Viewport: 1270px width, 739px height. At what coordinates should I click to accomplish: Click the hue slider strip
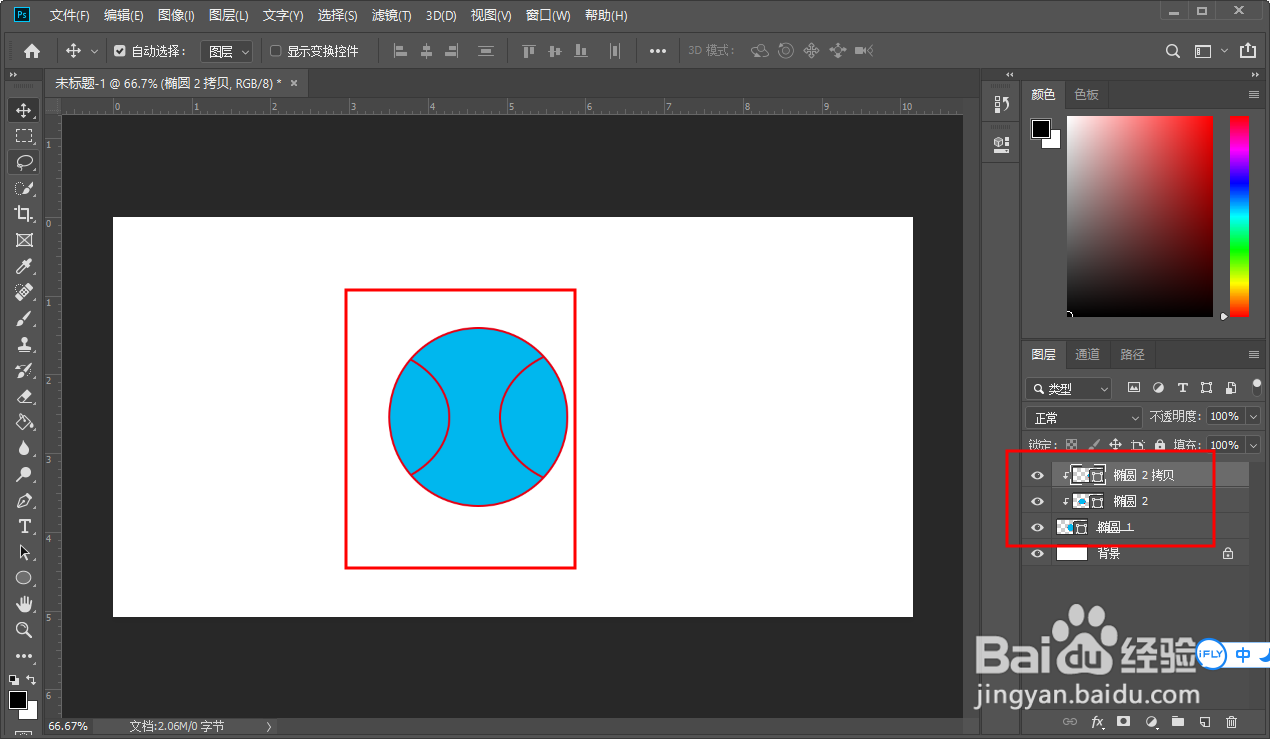click(1239, 216)
